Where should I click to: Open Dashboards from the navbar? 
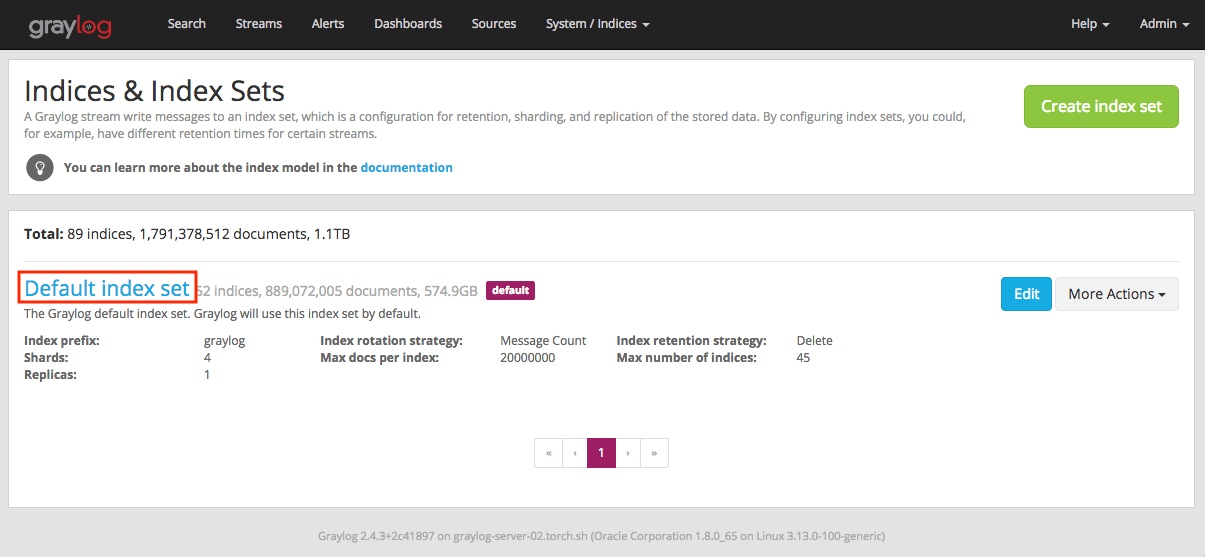point(408,24)
